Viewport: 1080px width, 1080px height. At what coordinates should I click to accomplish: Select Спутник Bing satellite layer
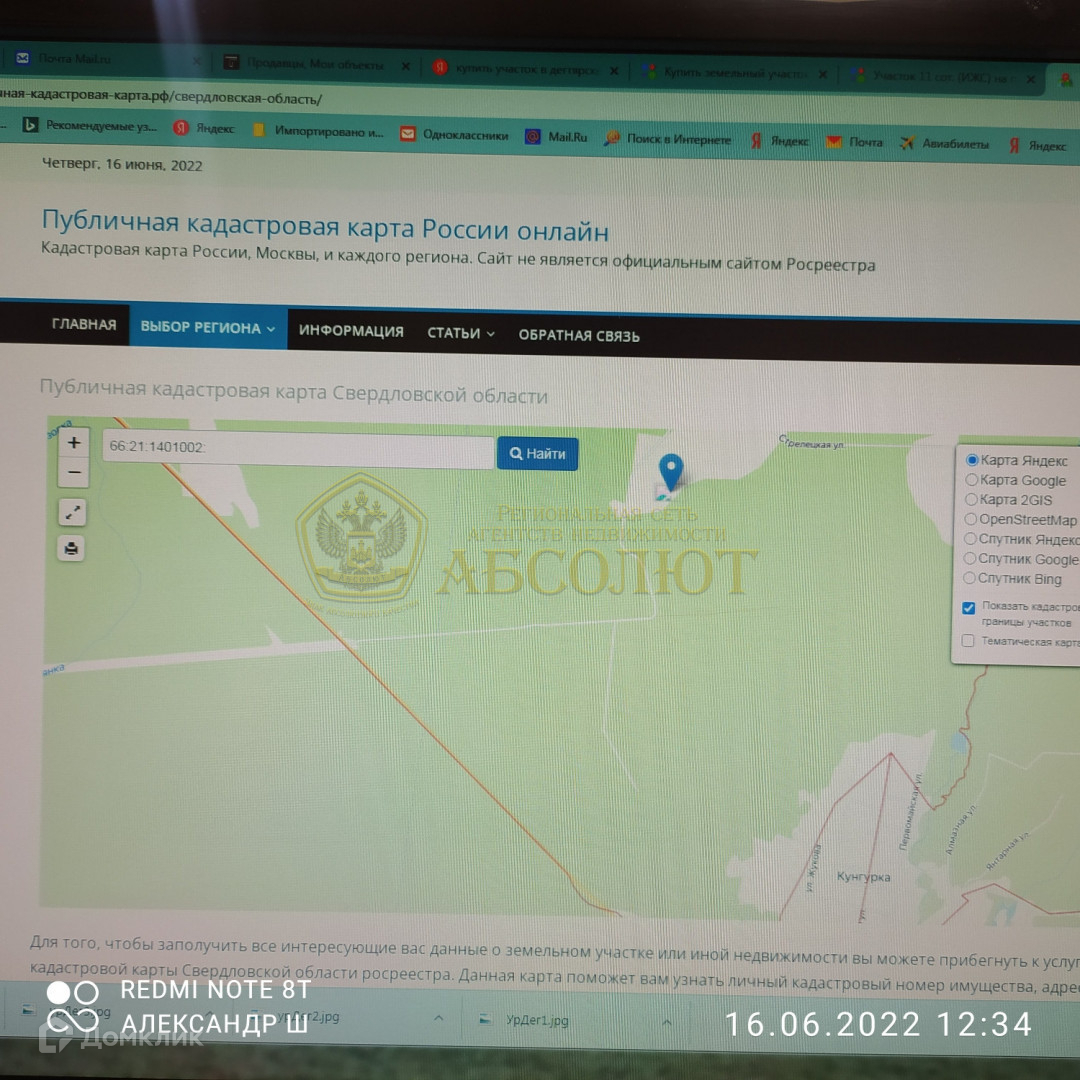(969, 578)
